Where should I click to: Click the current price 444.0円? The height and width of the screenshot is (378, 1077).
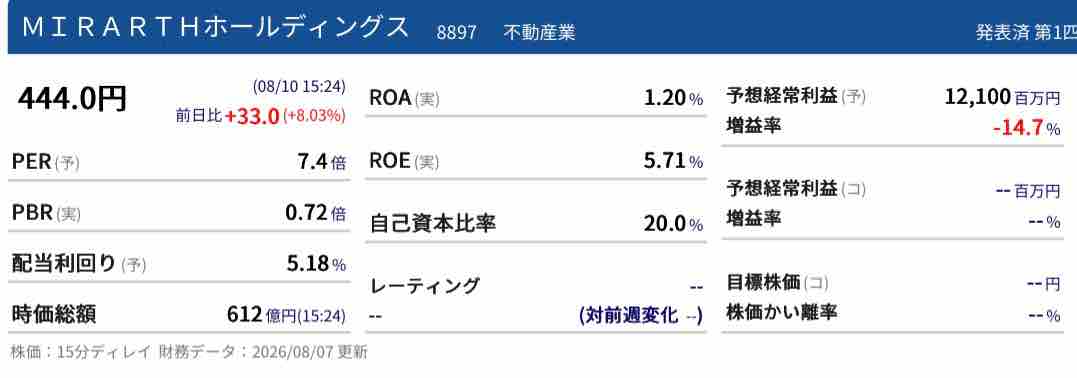click(73, 100)
